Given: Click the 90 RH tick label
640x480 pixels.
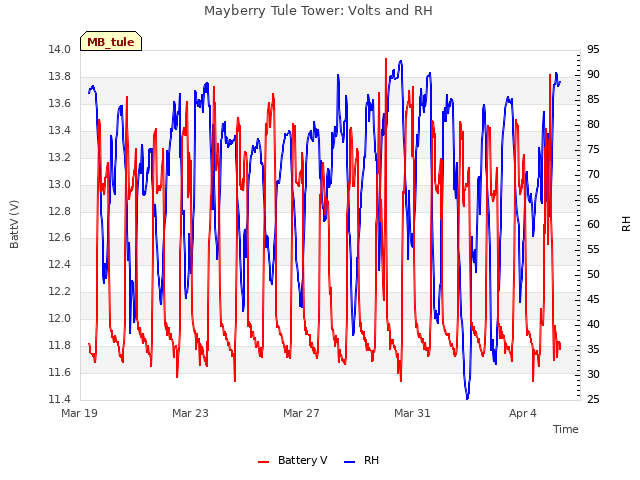Looking at the screenshot, I should coord(593,75).
